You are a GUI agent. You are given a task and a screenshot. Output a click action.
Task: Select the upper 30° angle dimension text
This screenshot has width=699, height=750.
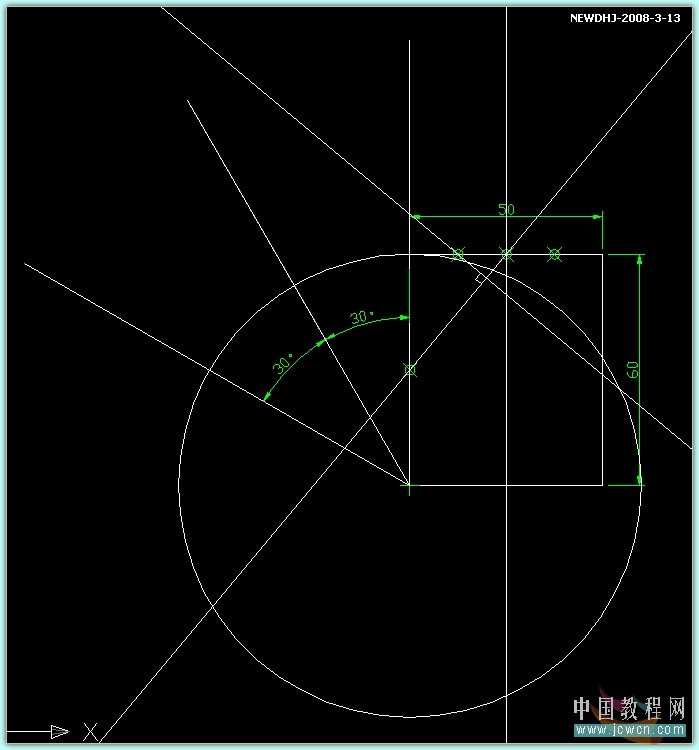click(x=362, y=318)
